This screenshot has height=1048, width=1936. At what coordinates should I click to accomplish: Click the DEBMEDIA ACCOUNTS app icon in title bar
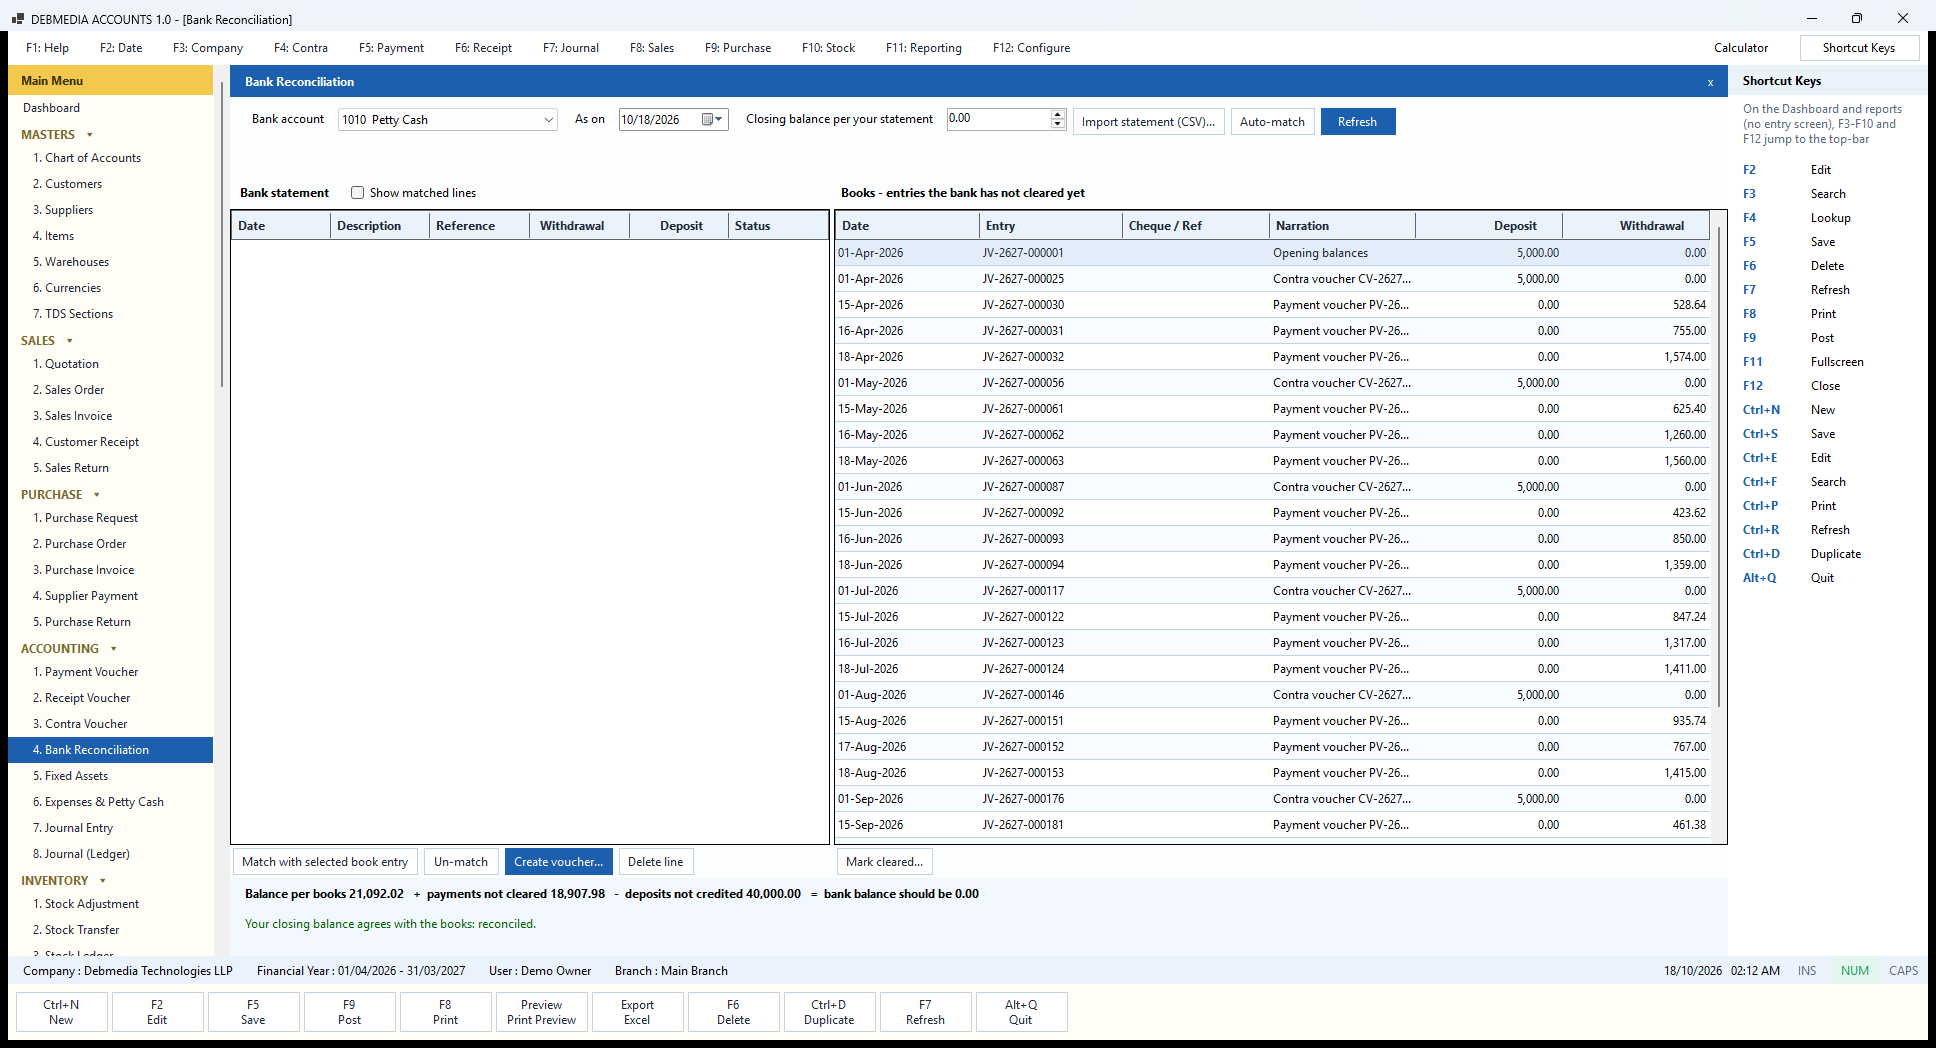[17, 19]
